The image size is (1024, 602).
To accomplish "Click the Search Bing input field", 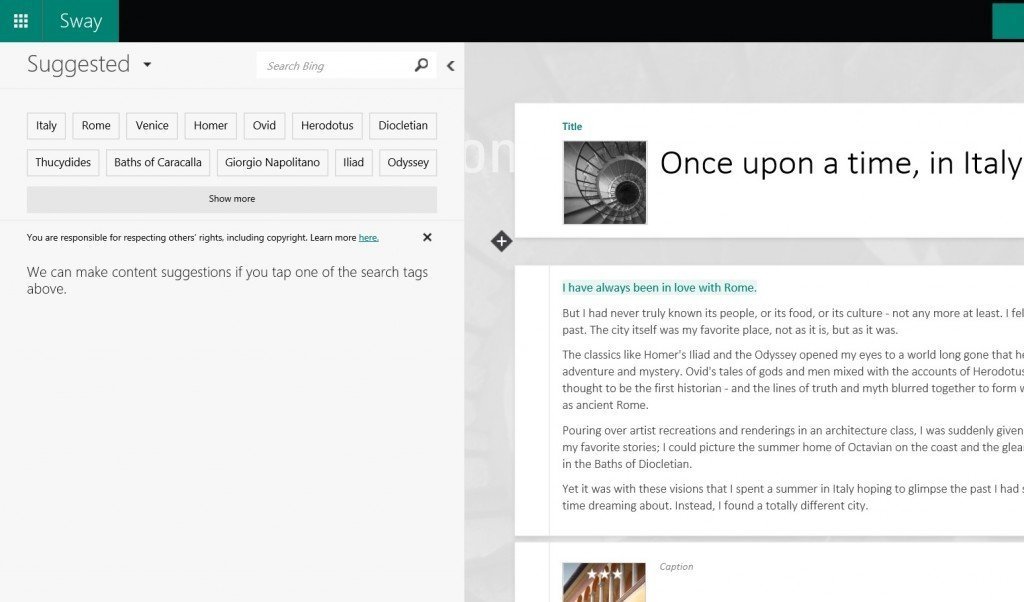I will tap(335, 66).
